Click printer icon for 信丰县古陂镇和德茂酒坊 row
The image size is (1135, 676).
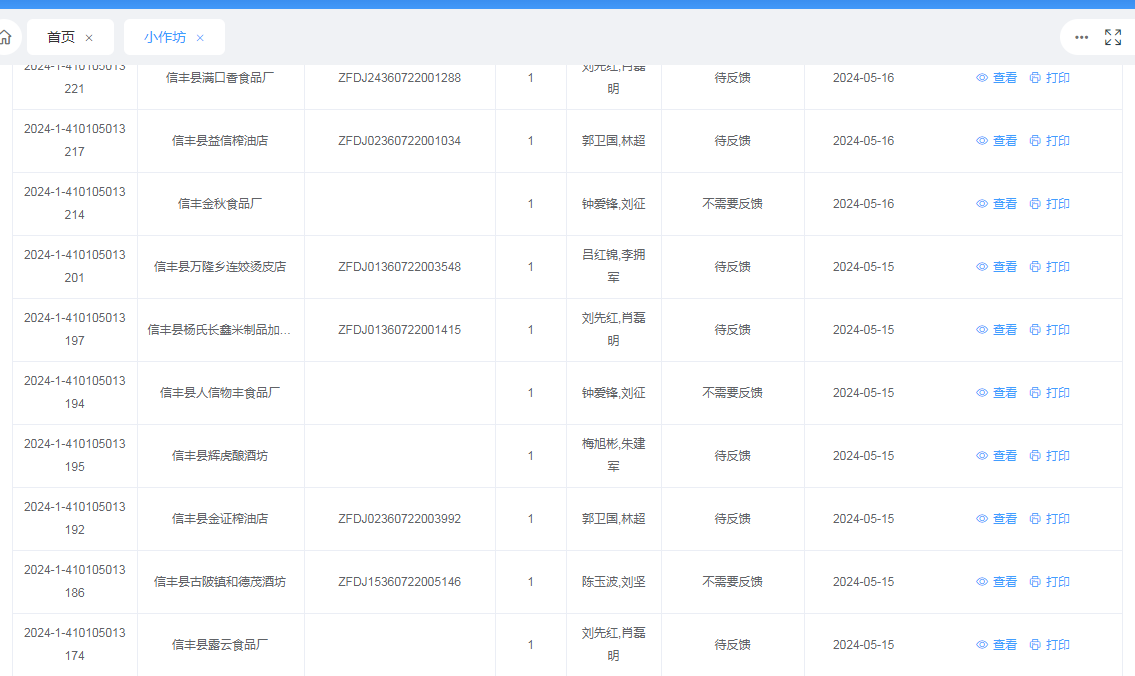(1035, 582)
